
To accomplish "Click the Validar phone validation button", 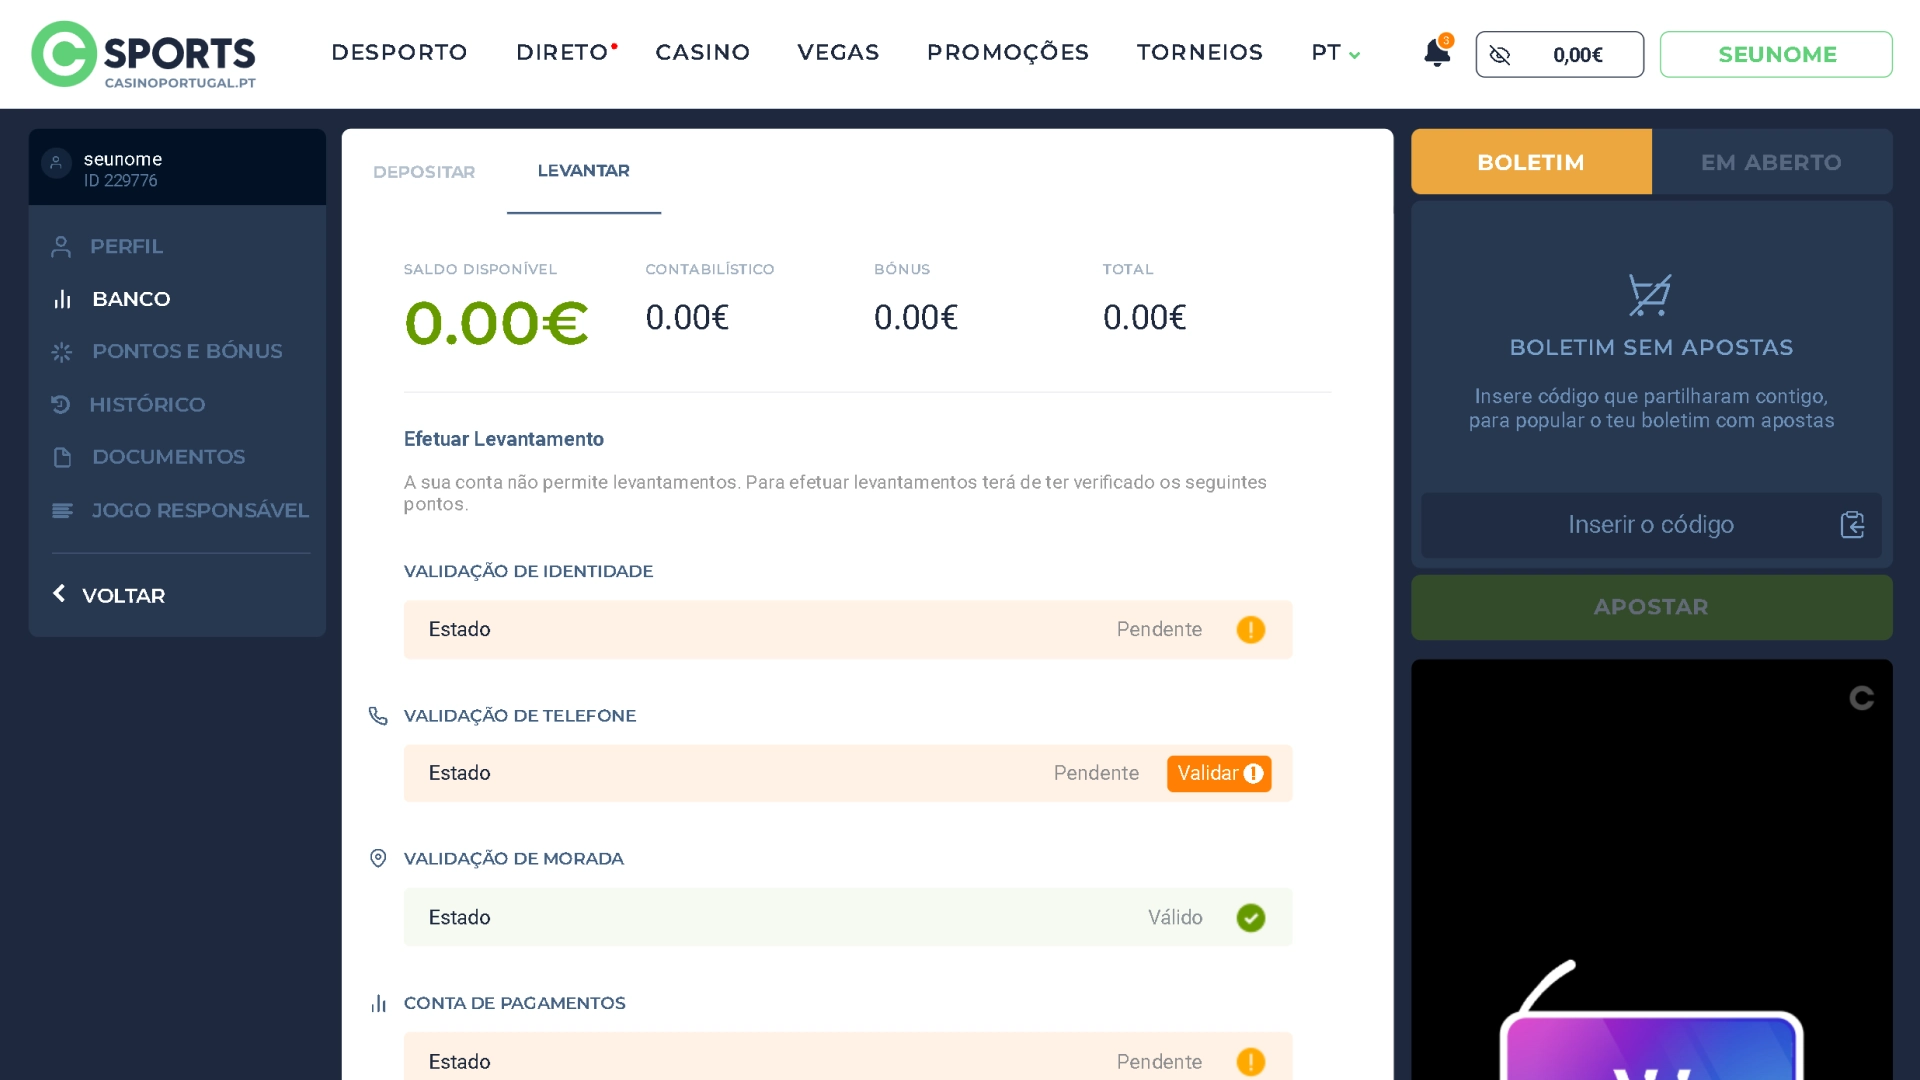I will (1218, 773).
